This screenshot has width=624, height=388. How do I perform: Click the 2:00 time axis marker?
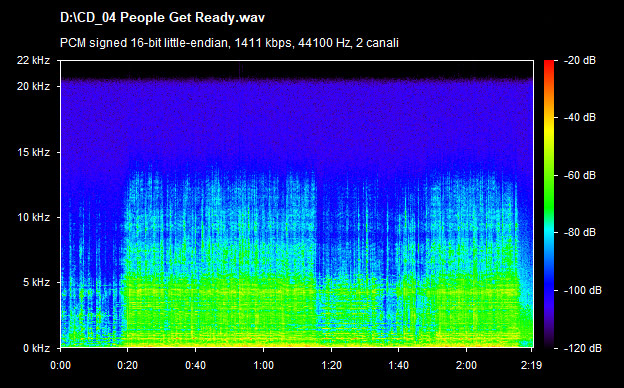pyautogui.click(x=466, y=365)
